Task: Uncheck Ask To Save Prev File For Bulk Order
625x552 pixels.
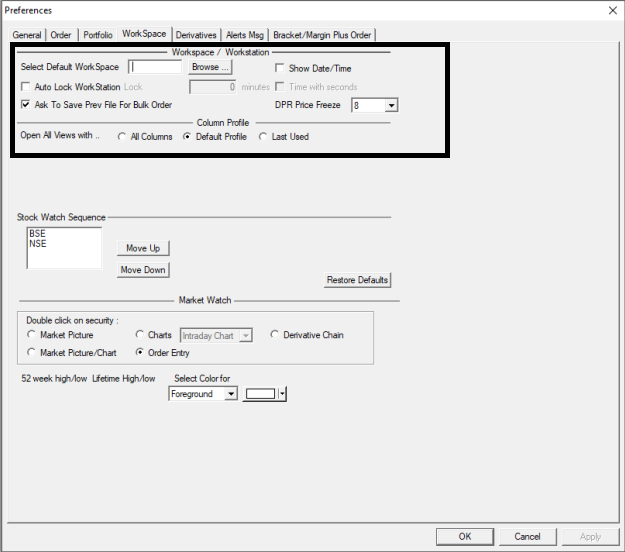Action: 26,104
